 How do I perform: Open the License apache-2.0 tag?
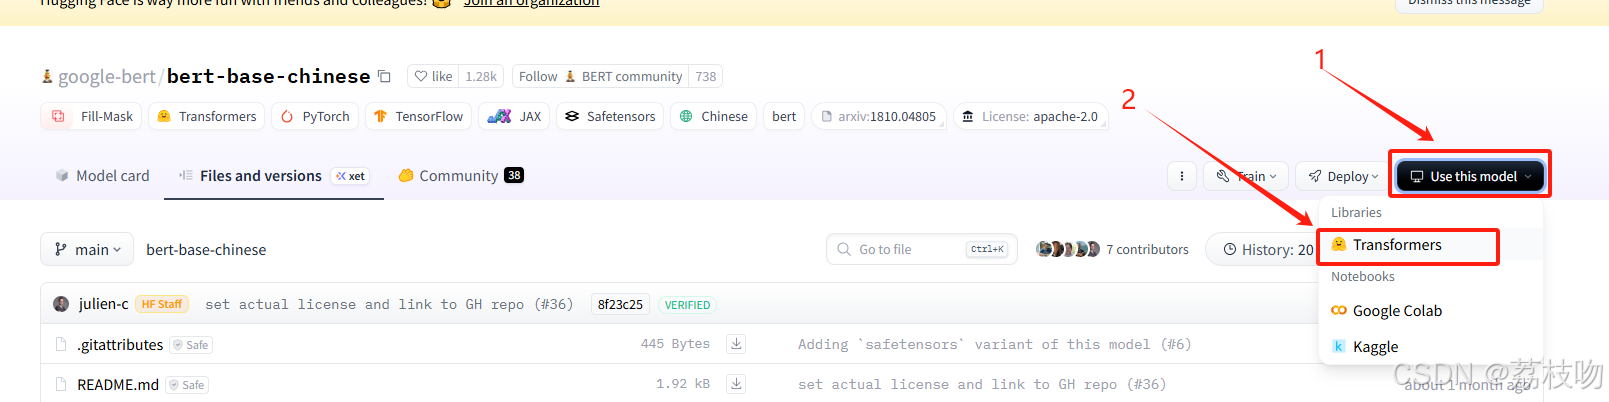1030,116
